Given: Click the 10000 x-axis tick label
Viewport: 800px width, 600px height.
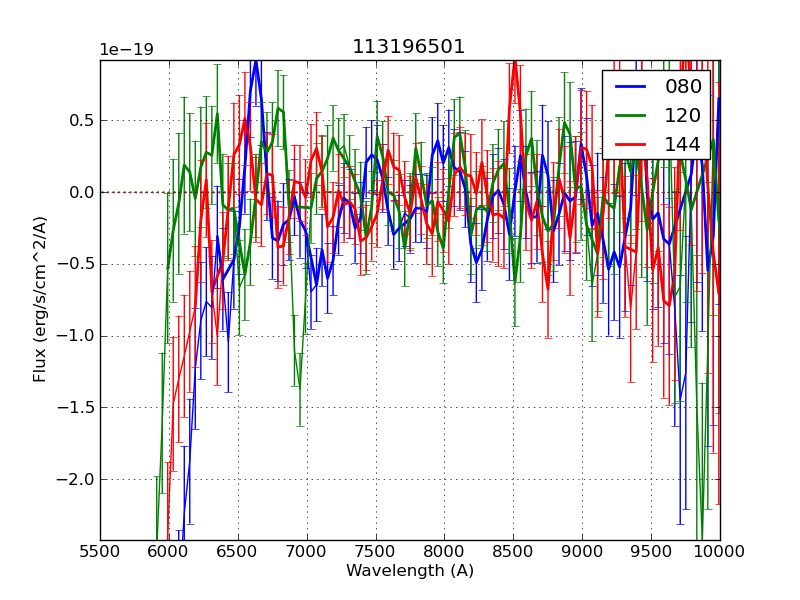Looking at the screenshot, I should (719, 551).
